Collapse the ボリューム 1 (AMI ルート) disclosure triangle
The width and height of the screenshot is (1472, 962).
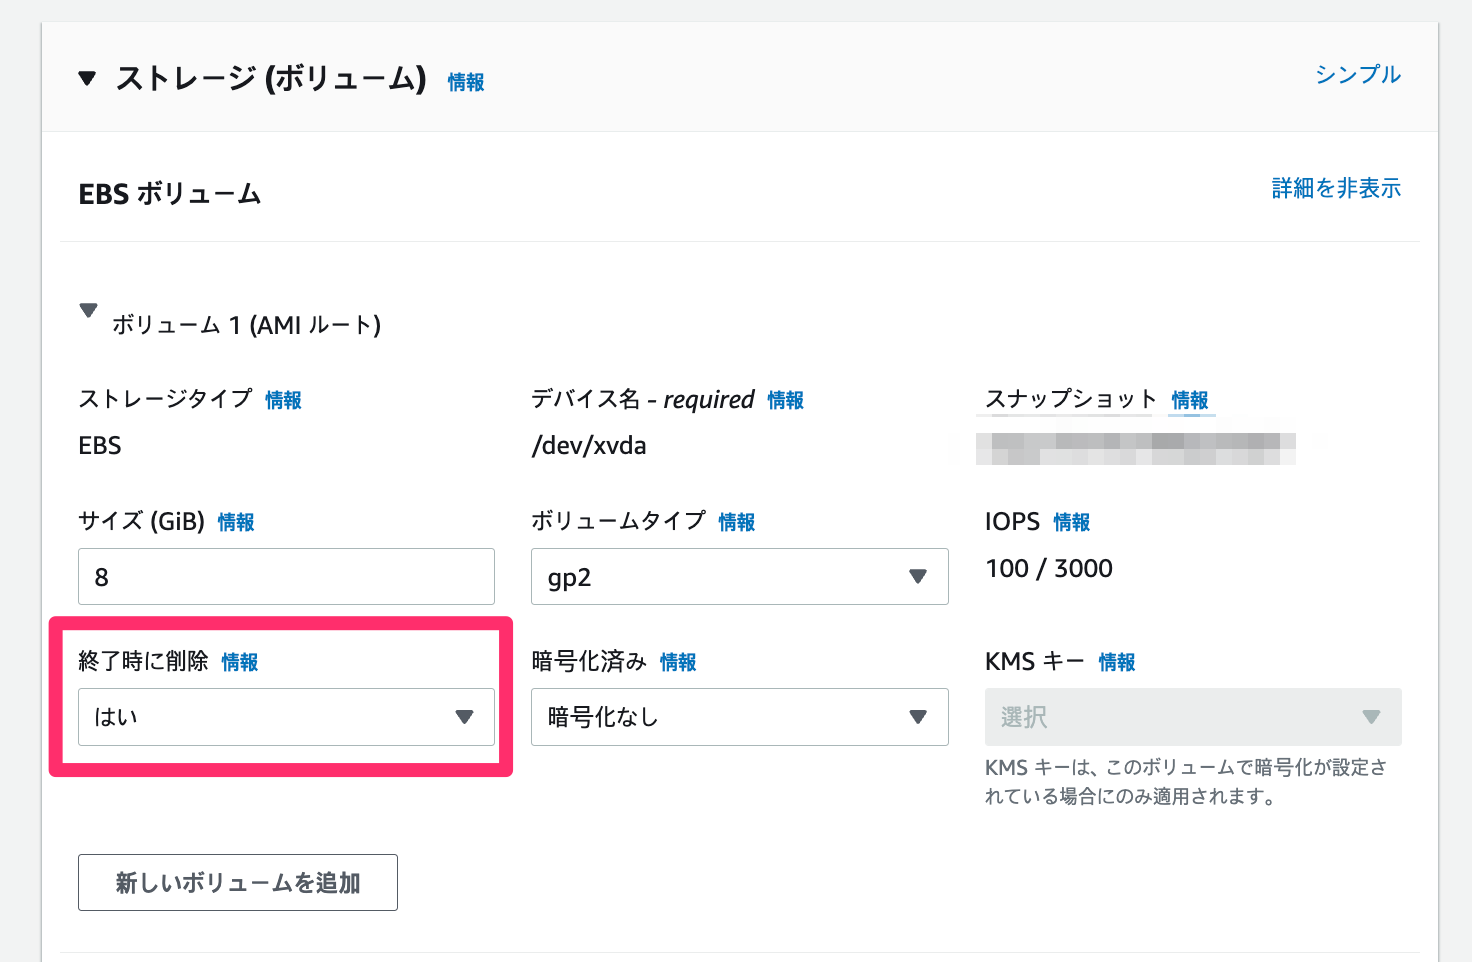tap(89, 310)
